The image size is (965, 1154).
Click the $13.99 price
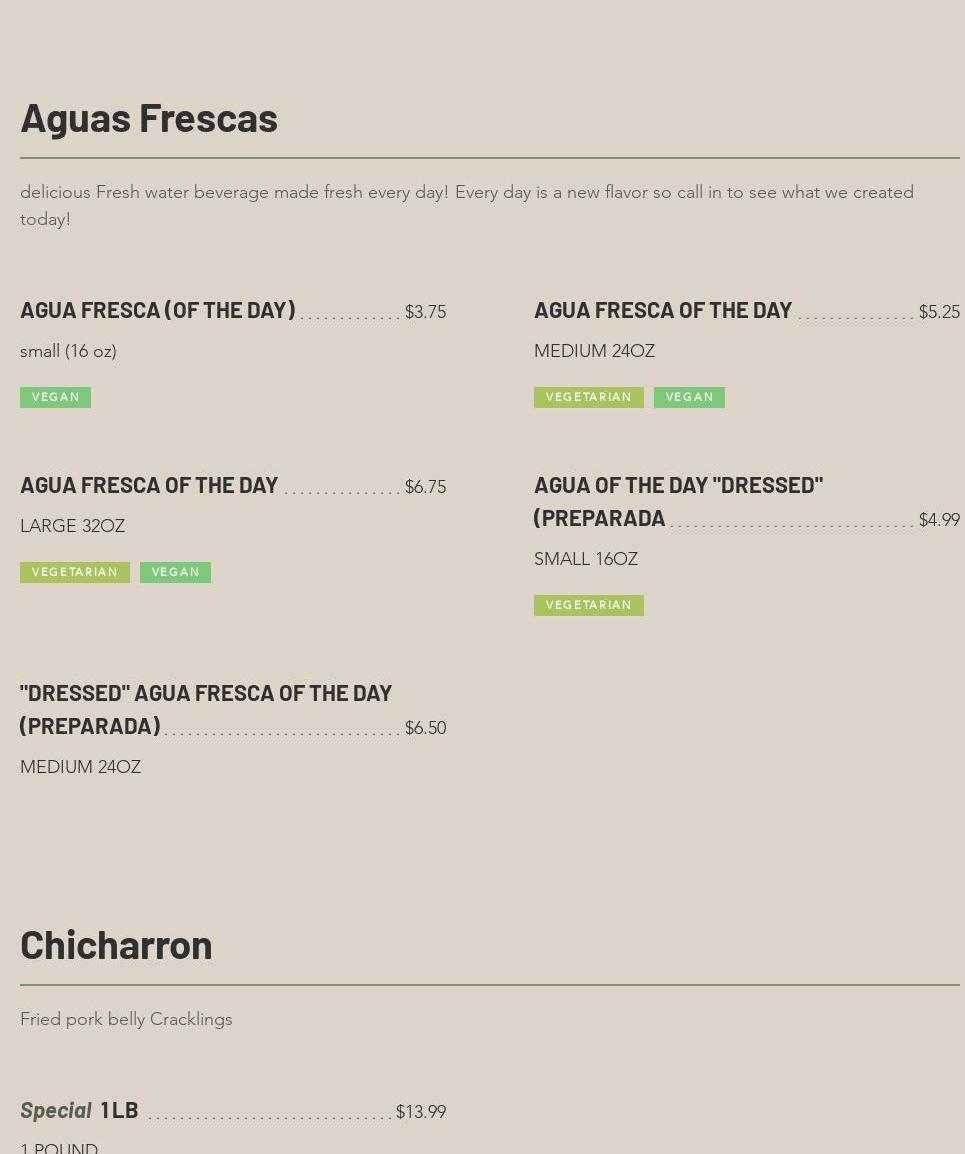420,1112
